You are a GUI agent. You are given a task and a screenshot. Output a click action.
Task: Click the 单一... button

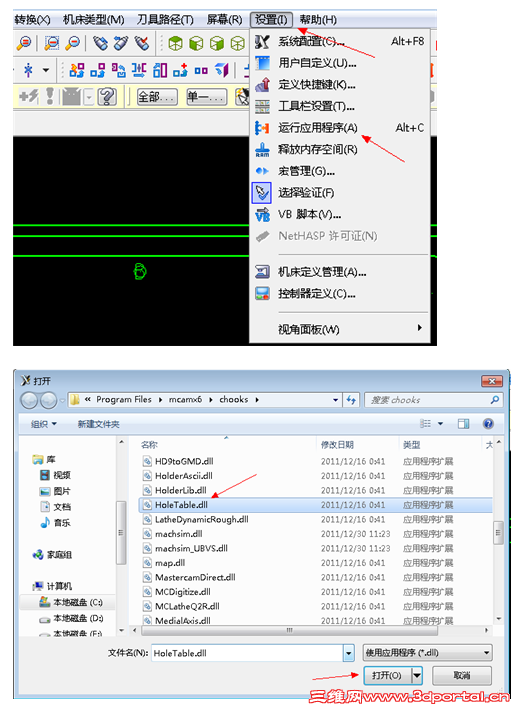click(207, 96)
